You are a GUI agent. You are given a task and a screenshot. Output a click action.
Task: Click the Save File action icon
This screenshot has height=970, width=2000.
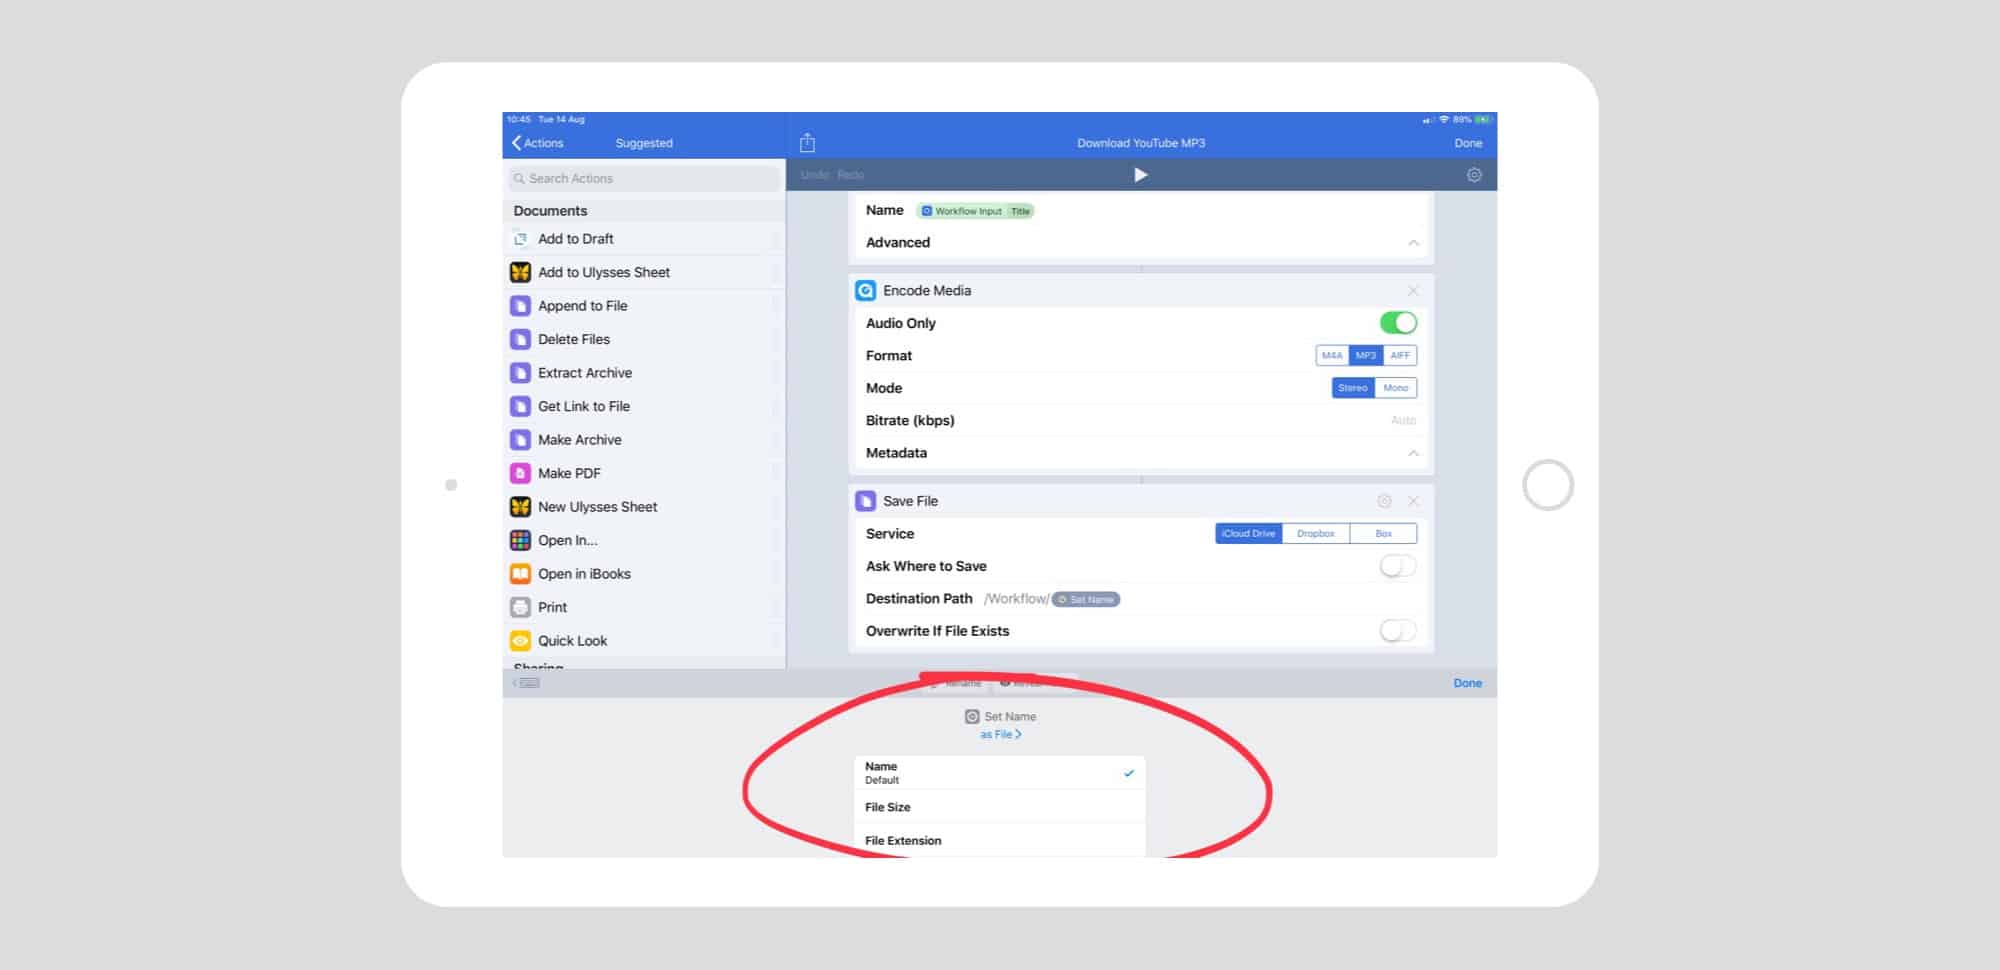865,501
